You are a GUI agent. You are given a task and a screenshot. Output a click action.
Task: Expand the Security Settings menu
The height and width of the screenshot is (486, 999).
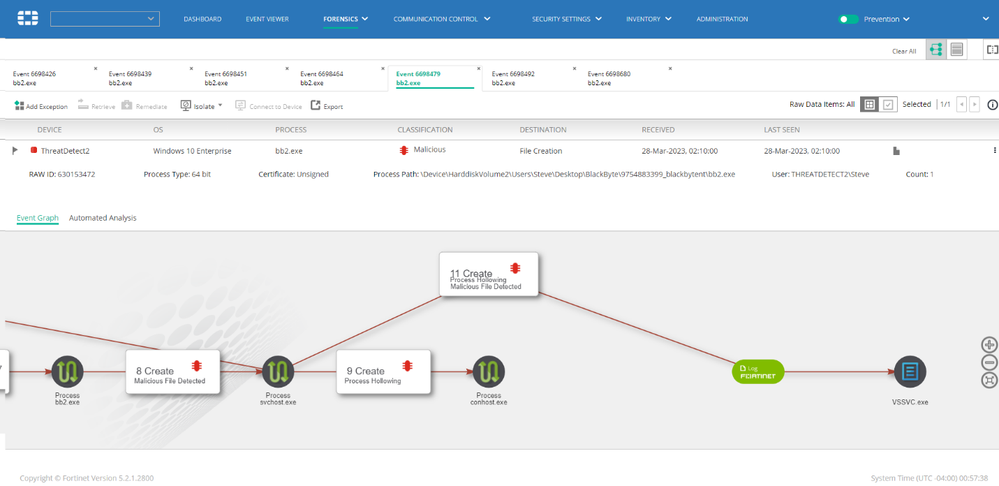click(566, 19)
